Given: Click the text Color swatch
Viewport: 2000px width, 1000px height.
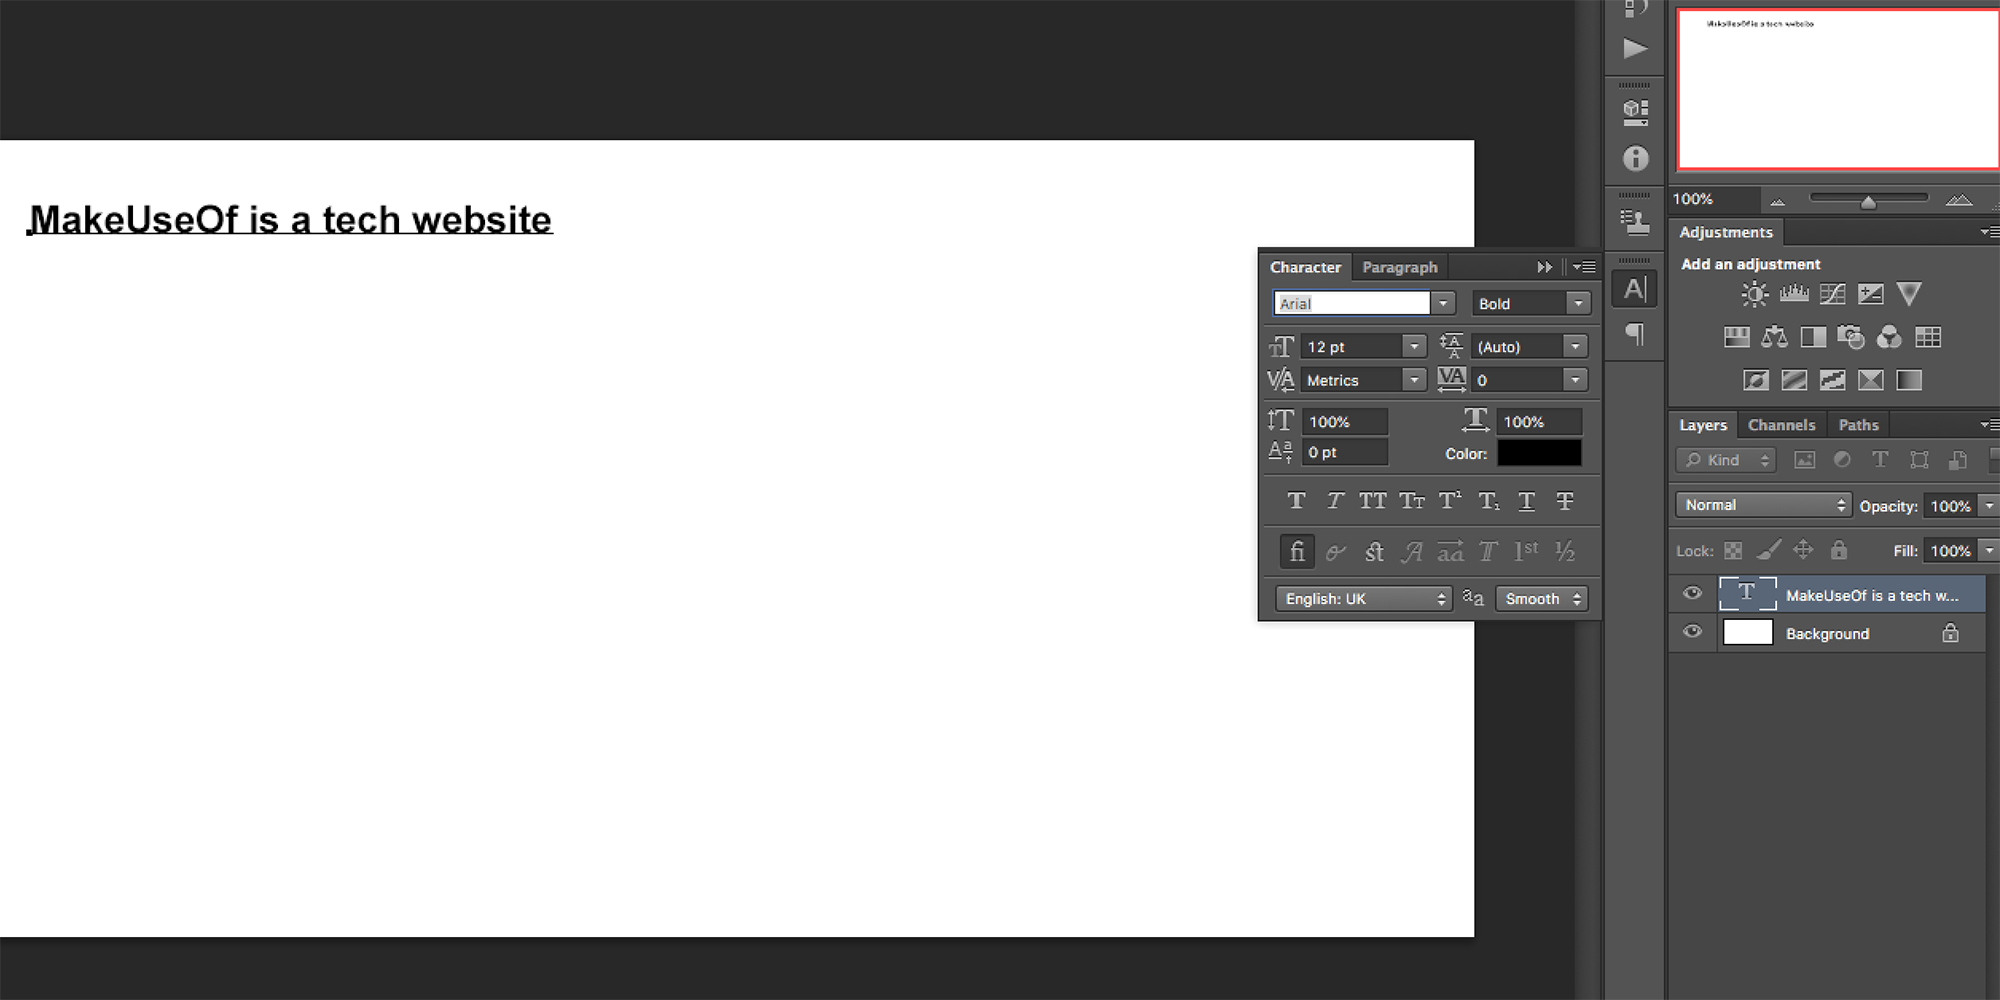Looking at the screenshot, I should tap(1539, 453).
